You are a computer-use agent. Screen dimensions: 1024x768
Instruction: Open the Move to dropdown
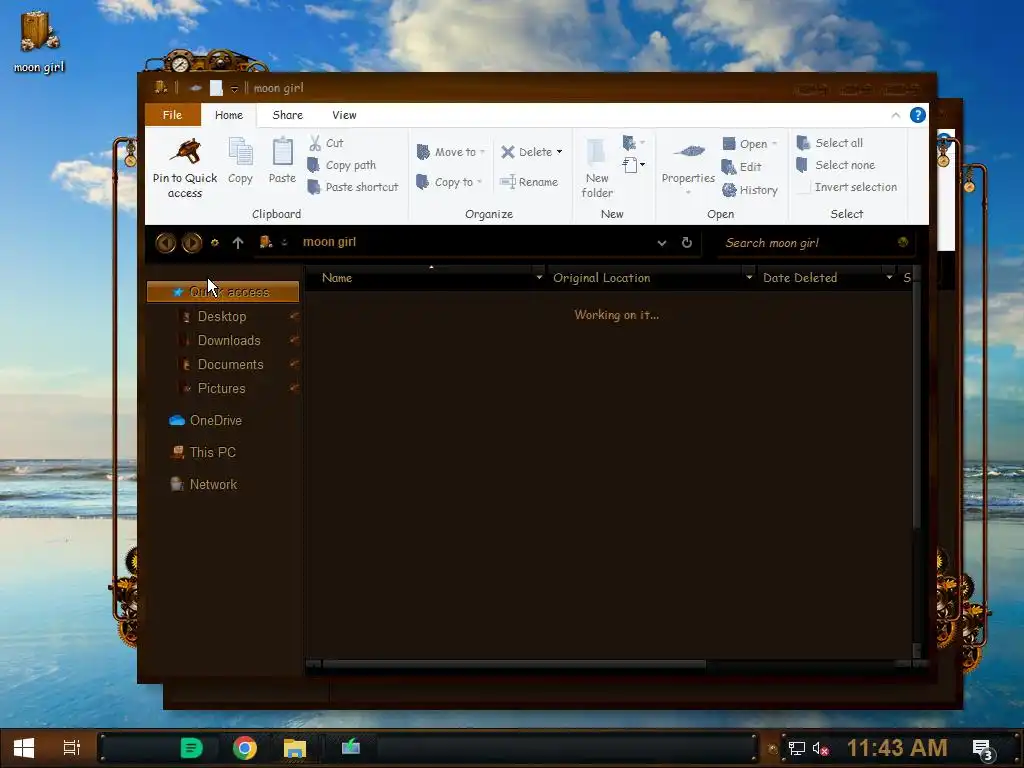451,152
